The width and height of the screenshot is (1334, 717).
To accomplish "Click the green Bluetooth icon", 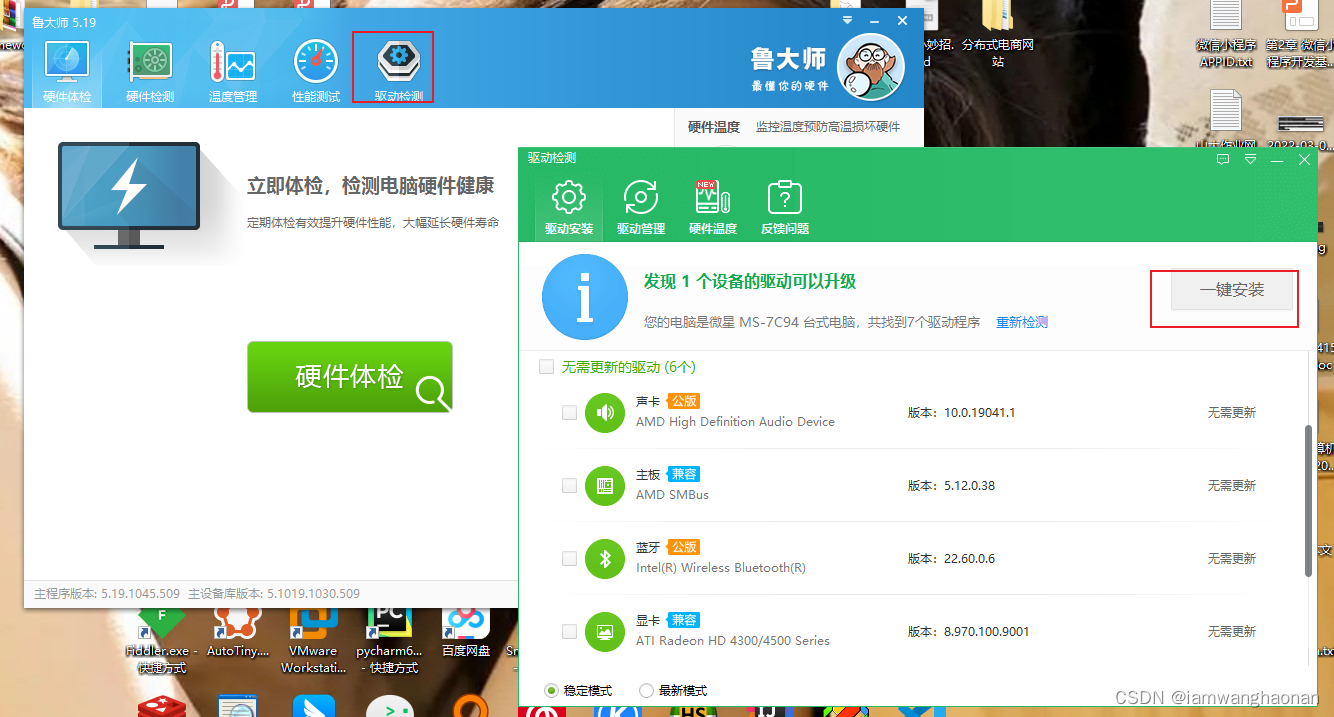I will 605,558.
